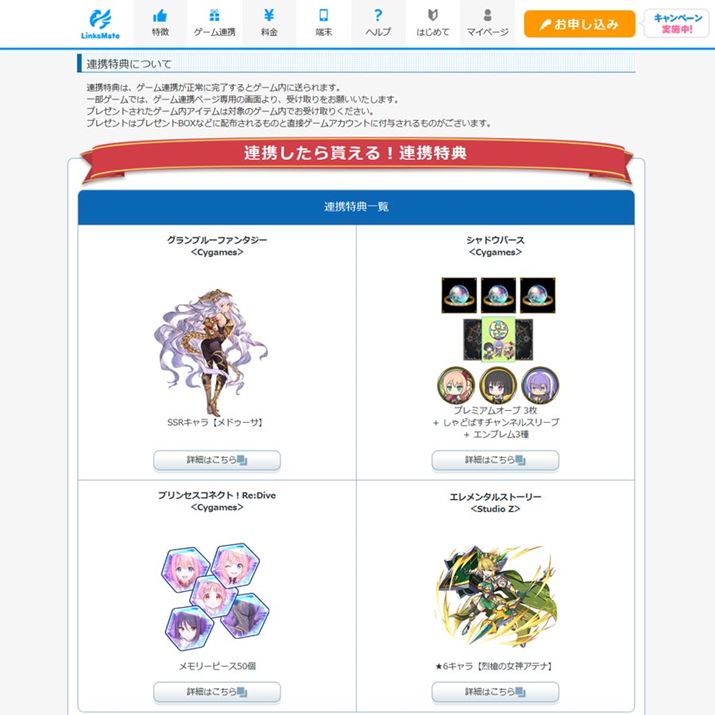
Task: Click the しゃどばすチャンネル sleeve card image
Action: click(x=498, y=340)
